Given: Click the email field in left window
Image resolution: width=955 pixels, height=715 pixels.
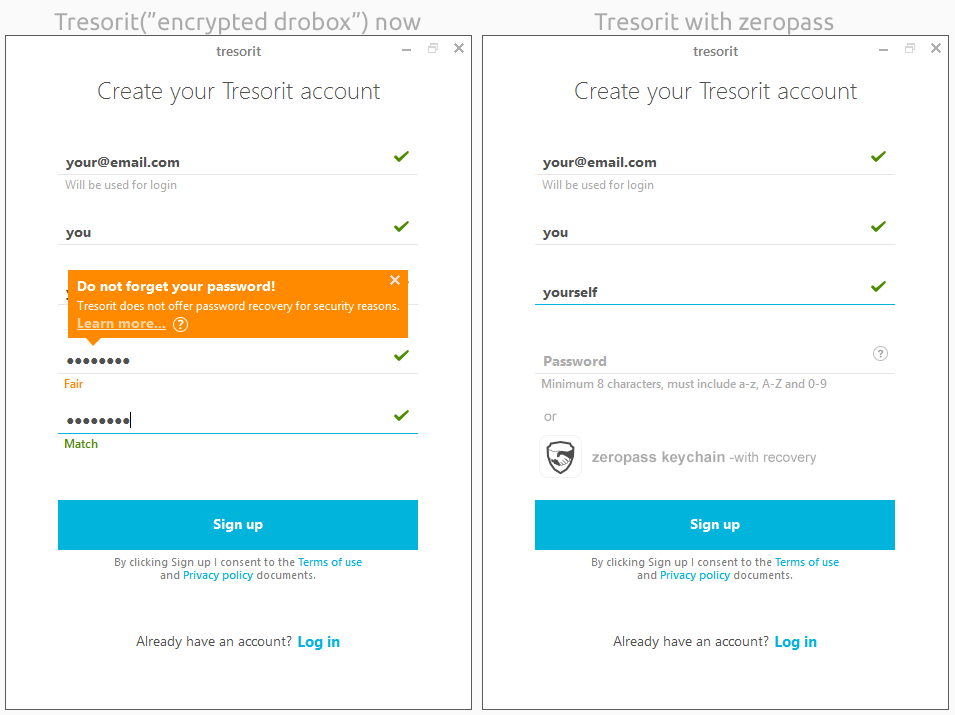Looking at the screenshot, I should (220, 162).
